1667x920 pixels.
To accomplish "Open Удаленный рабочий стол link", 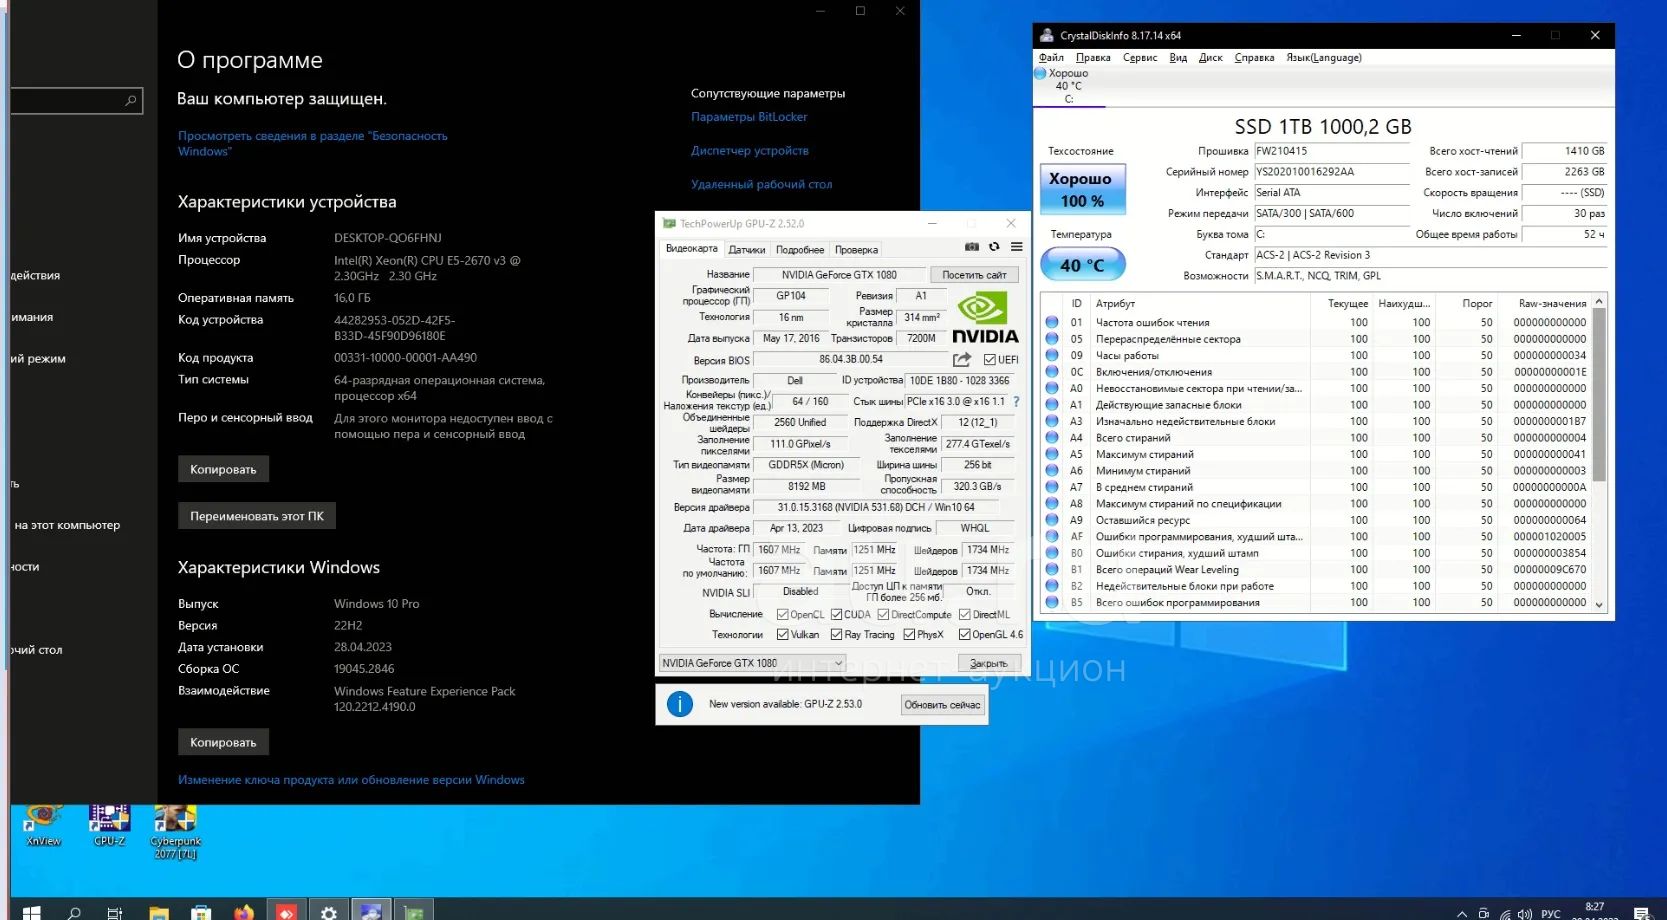I will [761, 185].
